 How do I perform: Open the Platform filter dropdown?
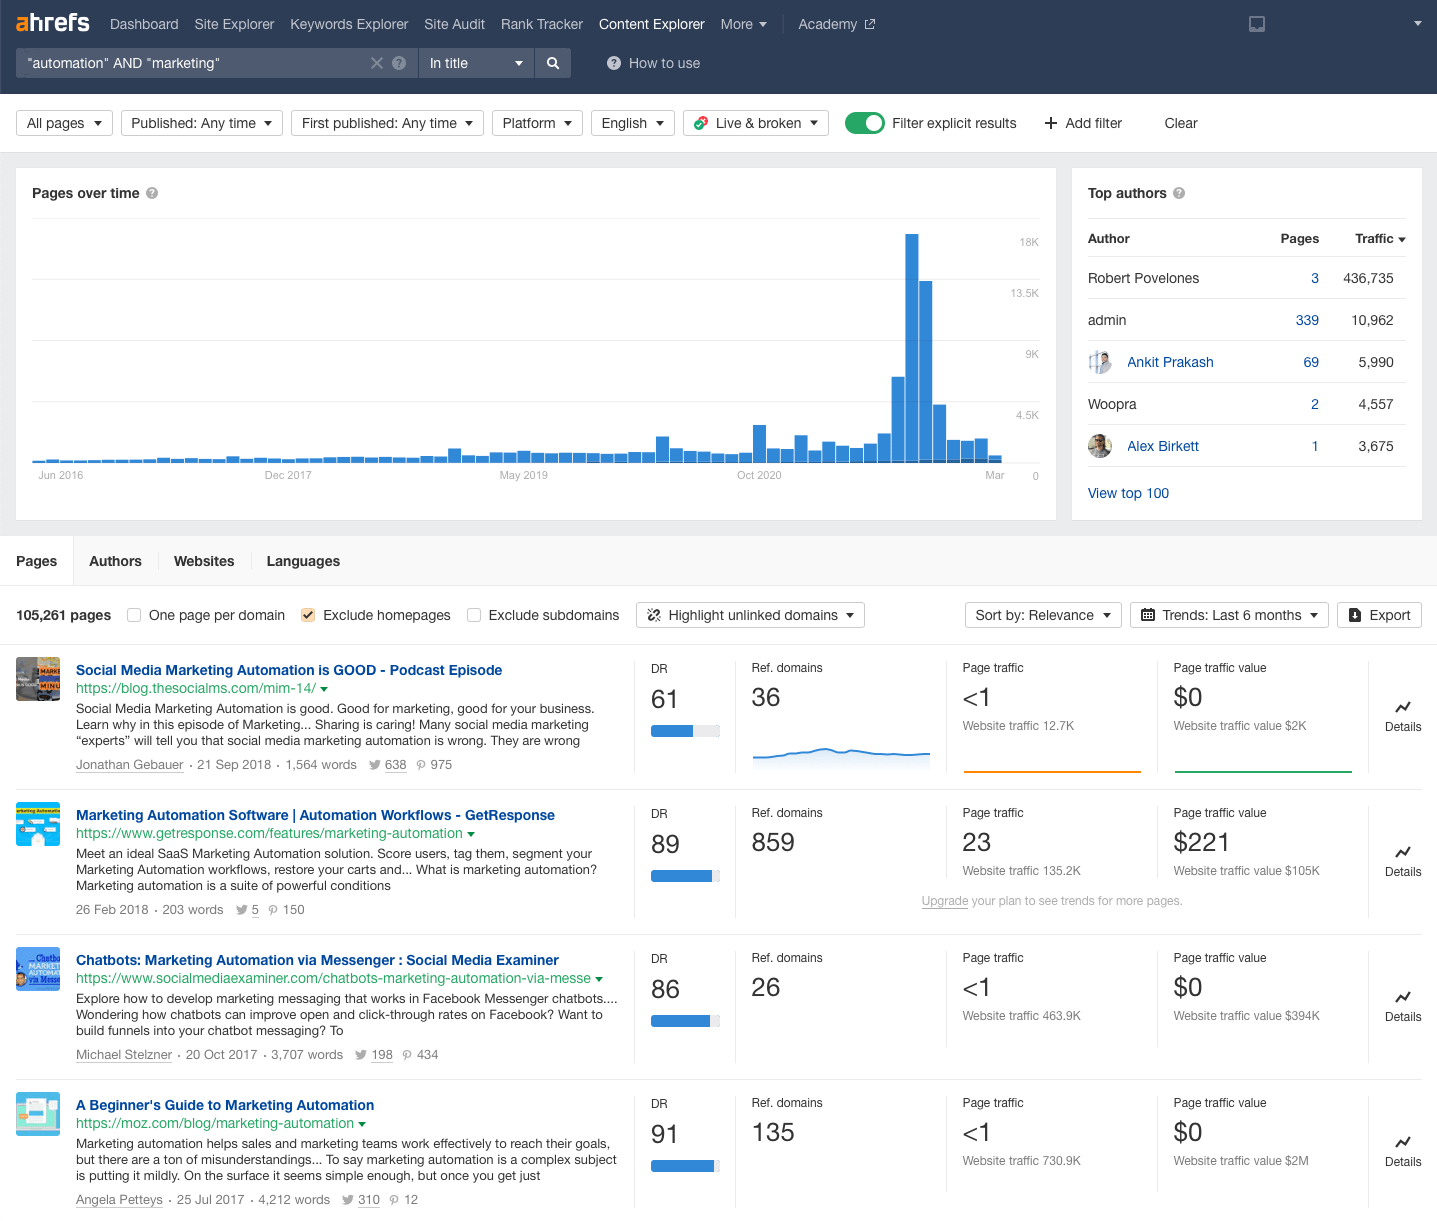pos(537,123)
